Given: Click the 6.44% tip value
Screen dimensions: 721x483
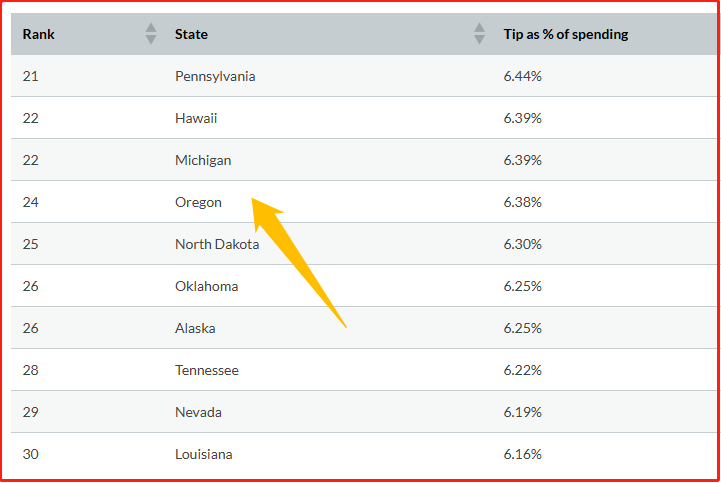Looking at the screenshot, I should coord(523,76).
